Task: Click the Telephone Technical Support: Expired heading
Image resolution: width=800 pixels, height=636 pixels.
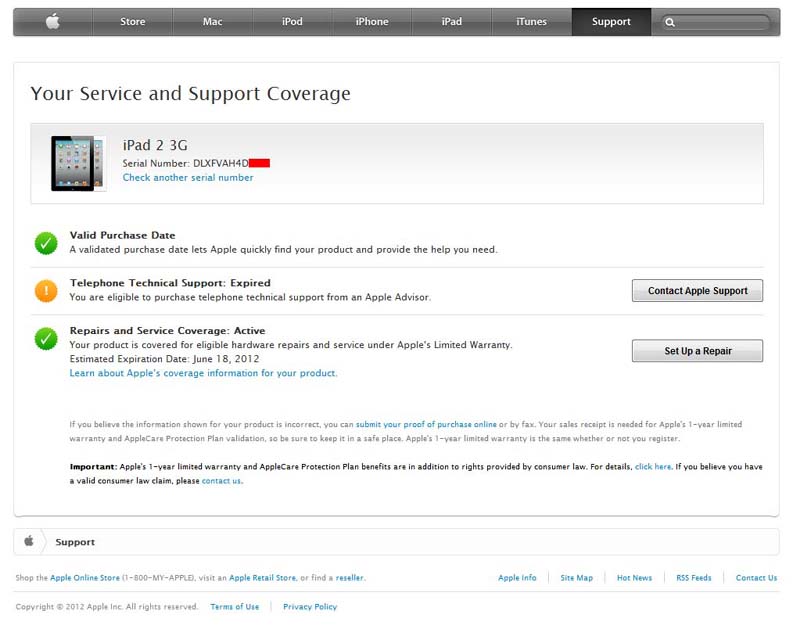Action: tap(170, 283)
